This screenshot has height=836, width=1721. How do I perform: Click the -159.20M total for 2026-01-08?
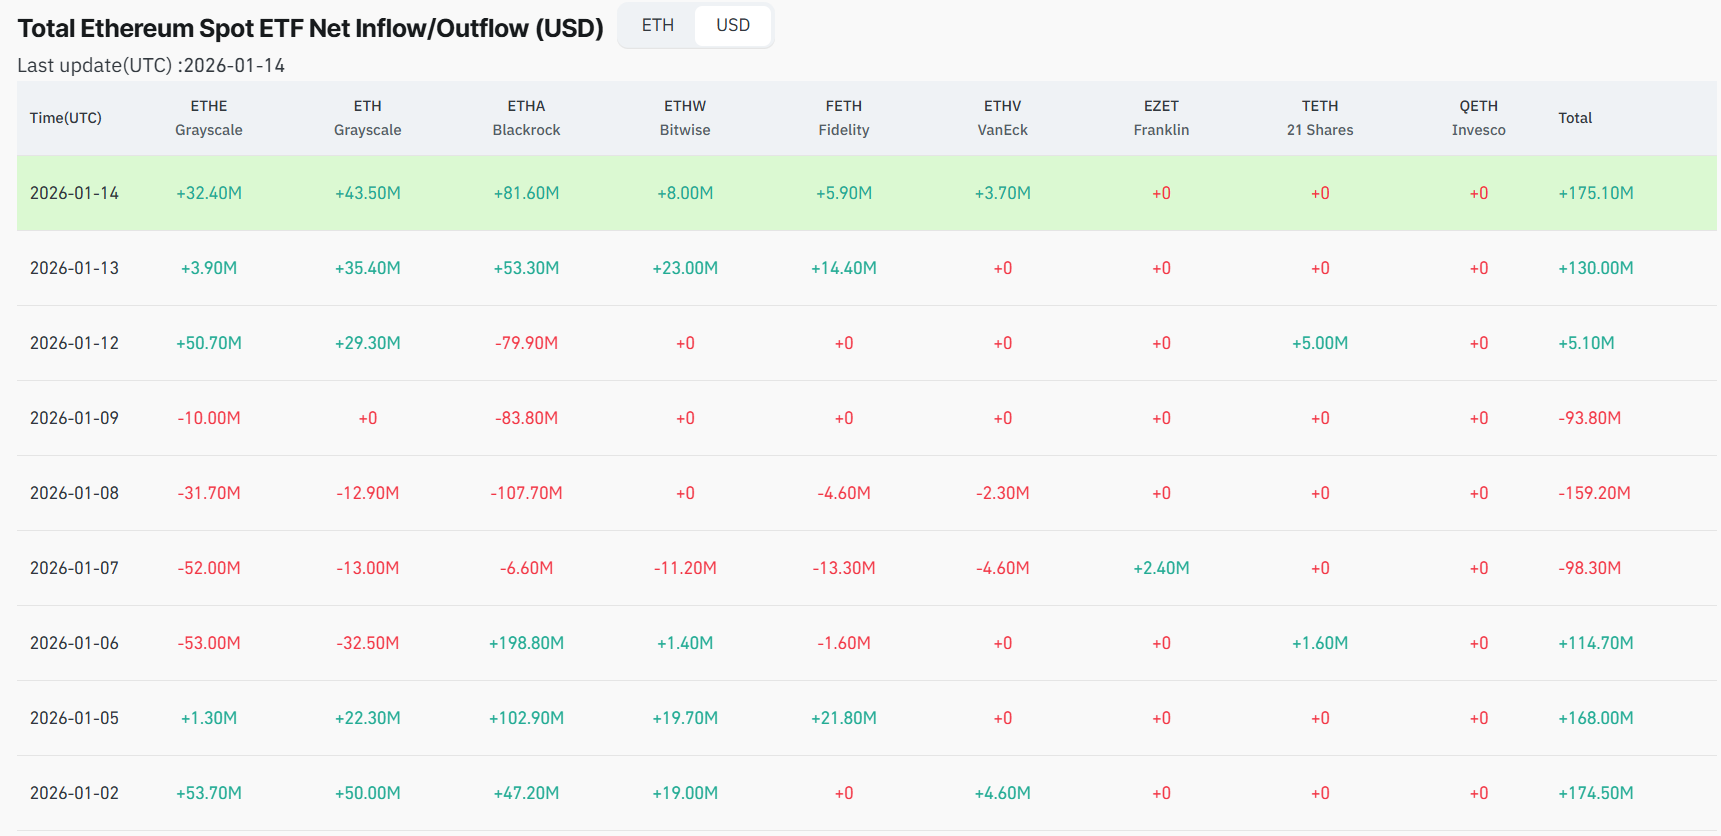coord(1594,493)
